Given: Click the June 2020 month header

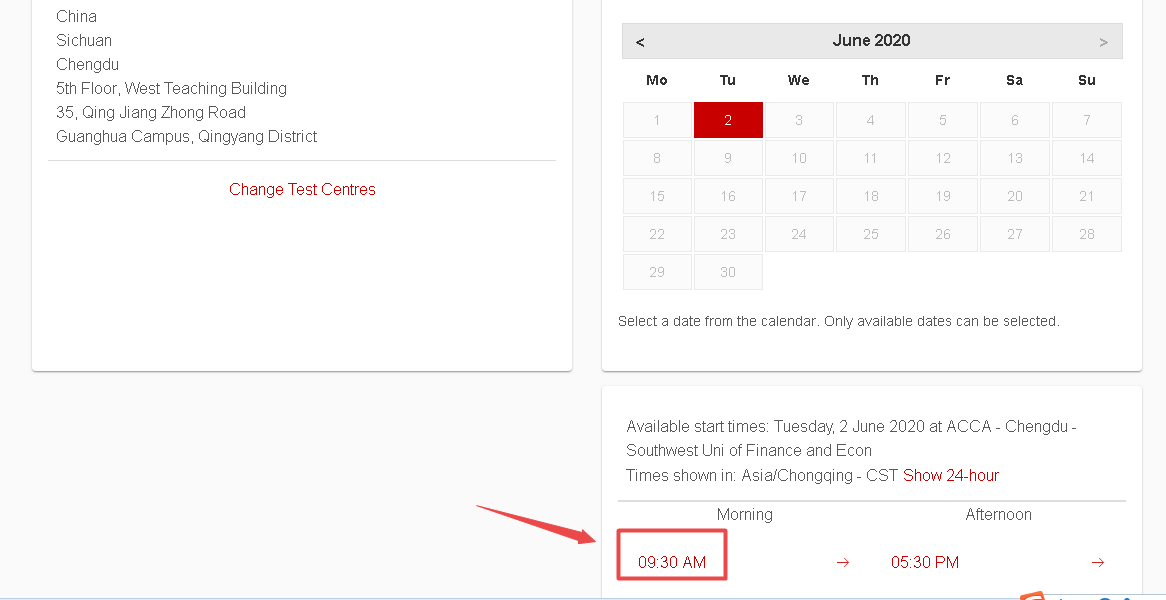Looking at the screenshot, I should (871, 41).
